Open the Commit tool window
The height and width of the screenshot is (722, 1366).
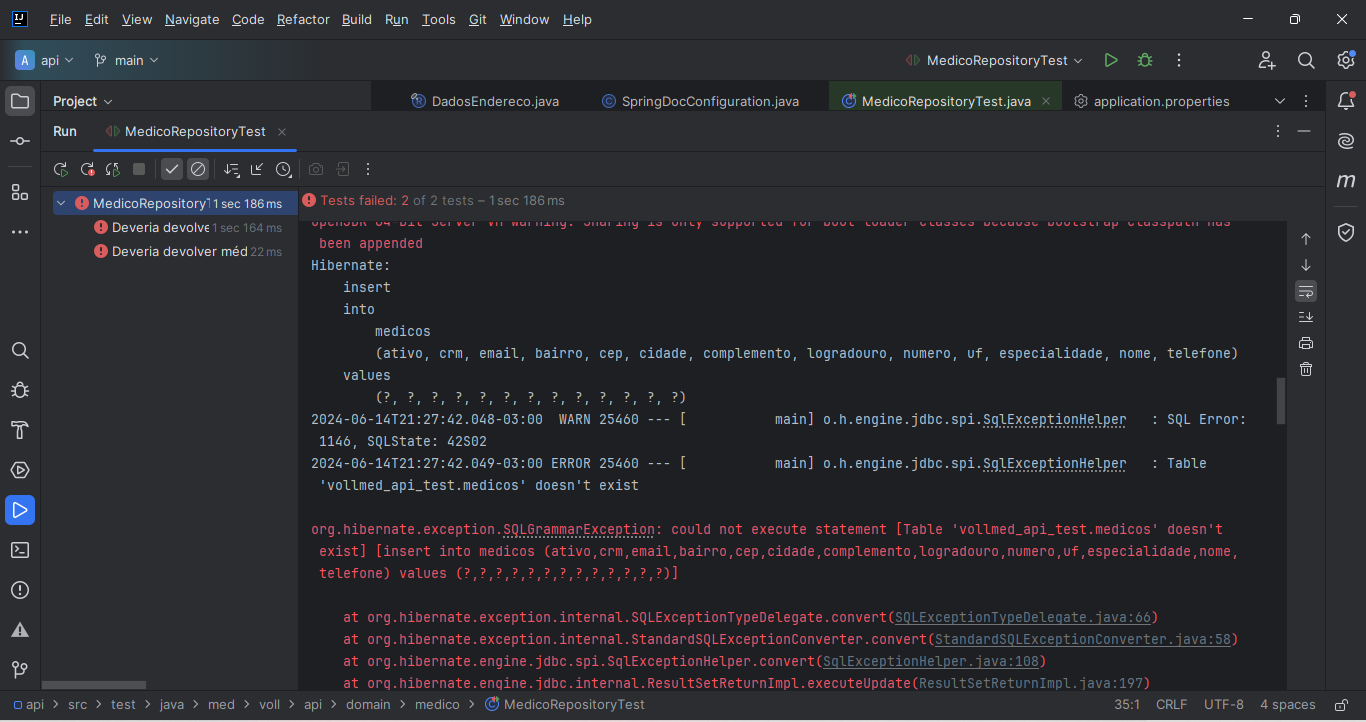pos(20,141)
